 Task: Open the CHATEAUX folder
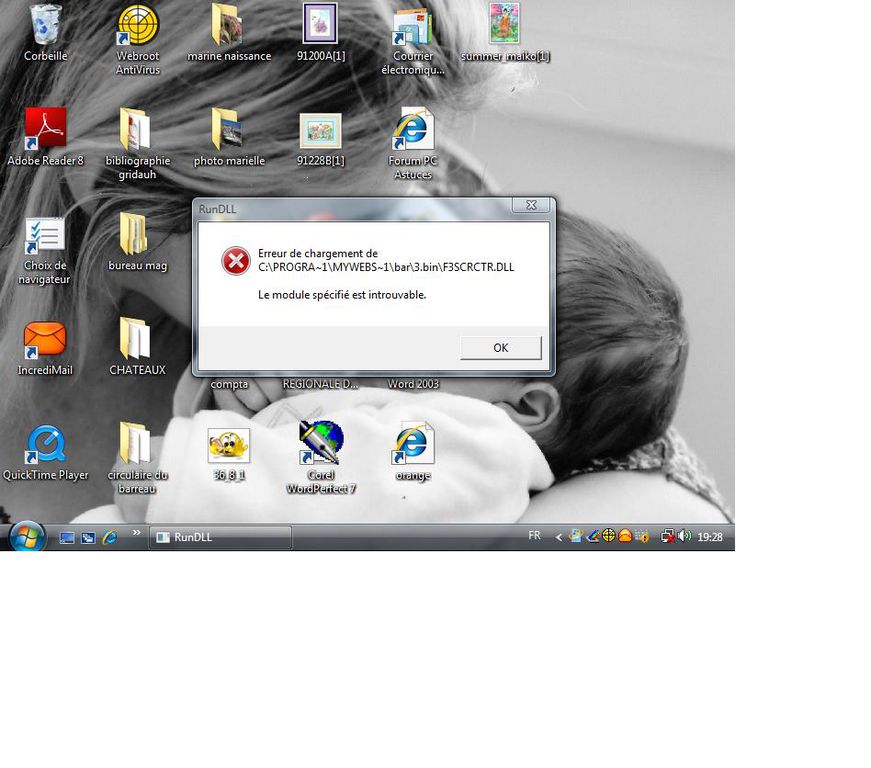[x=136, y=340]
